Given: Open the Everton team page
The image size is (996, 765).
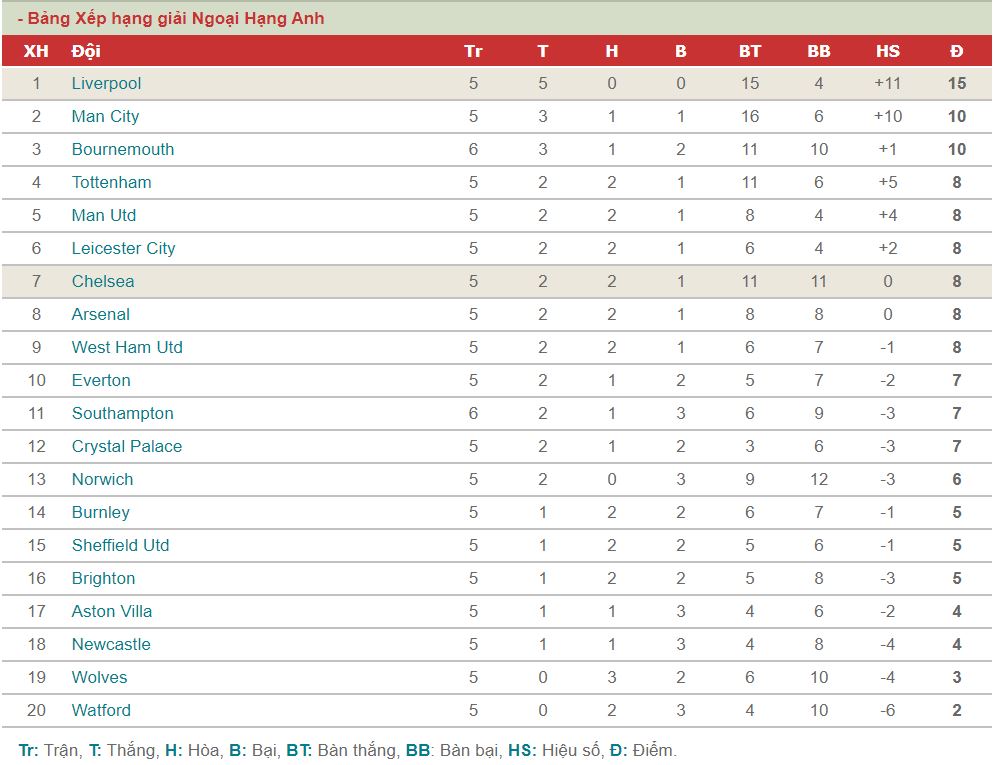Looking at the screenshot, I should [x=101, y=381].
